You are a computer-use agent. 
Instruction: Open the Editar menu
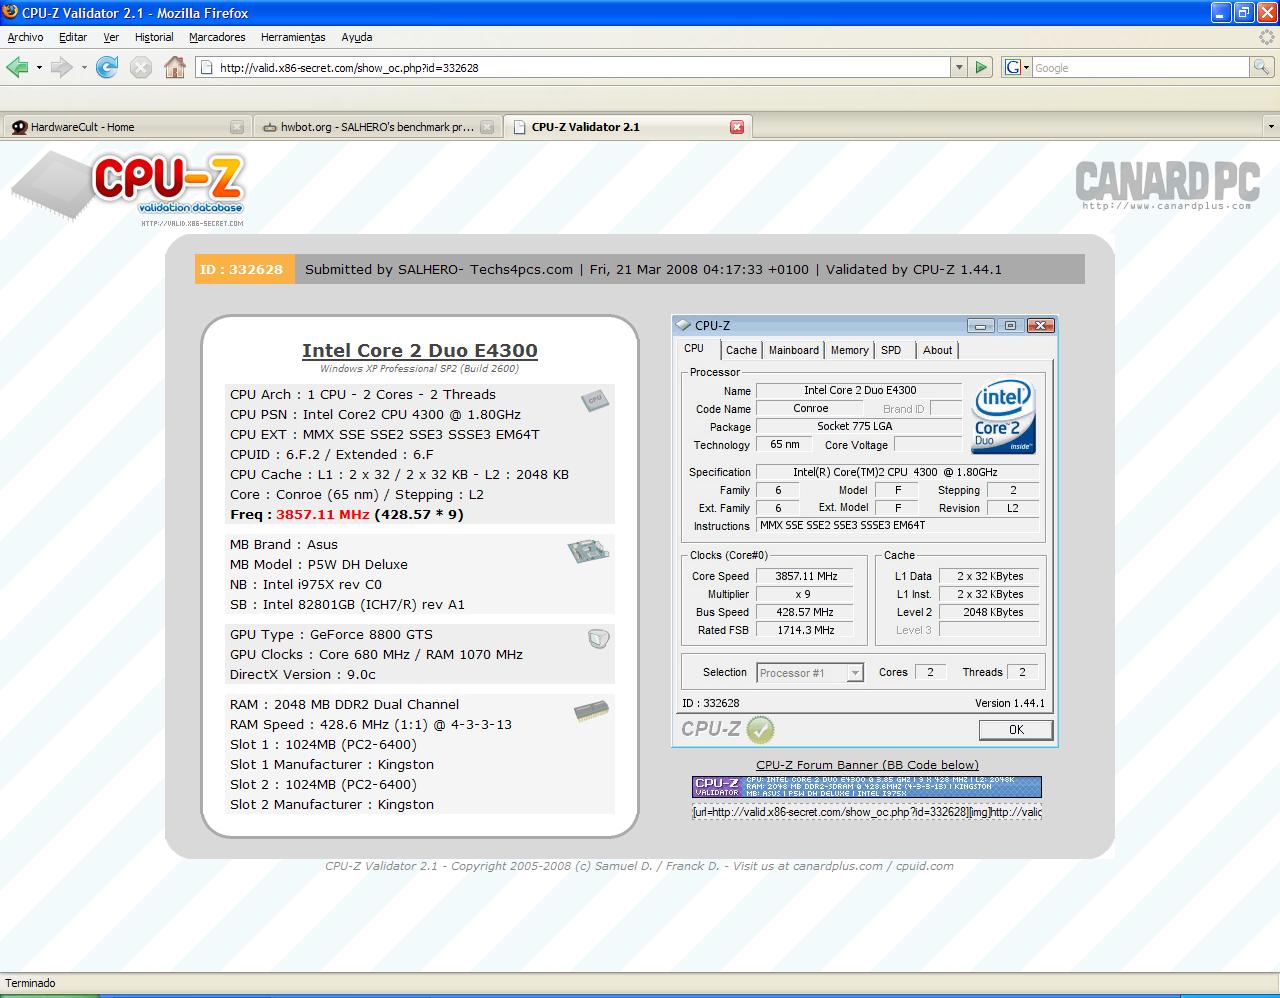(73, 37)
